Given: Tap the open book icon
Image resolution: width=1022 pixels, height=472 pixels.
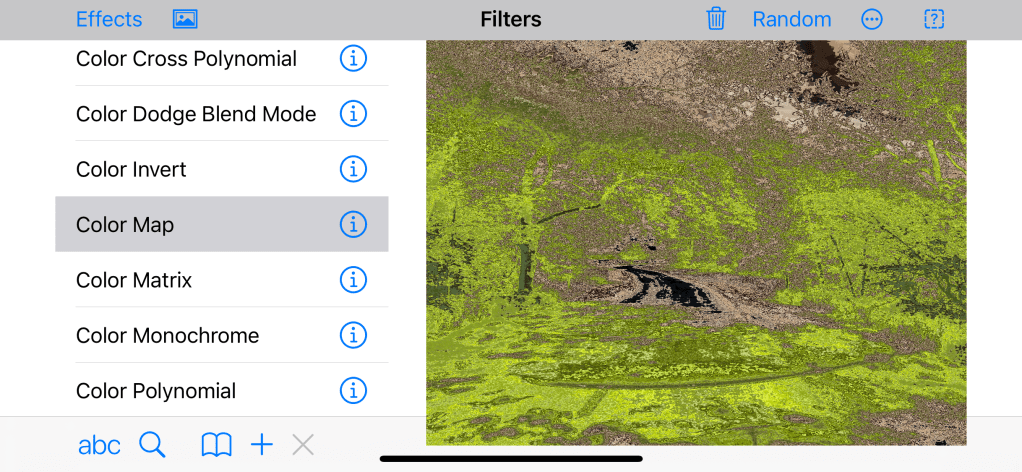Looking at the screenshot, I should click(216, 446).
